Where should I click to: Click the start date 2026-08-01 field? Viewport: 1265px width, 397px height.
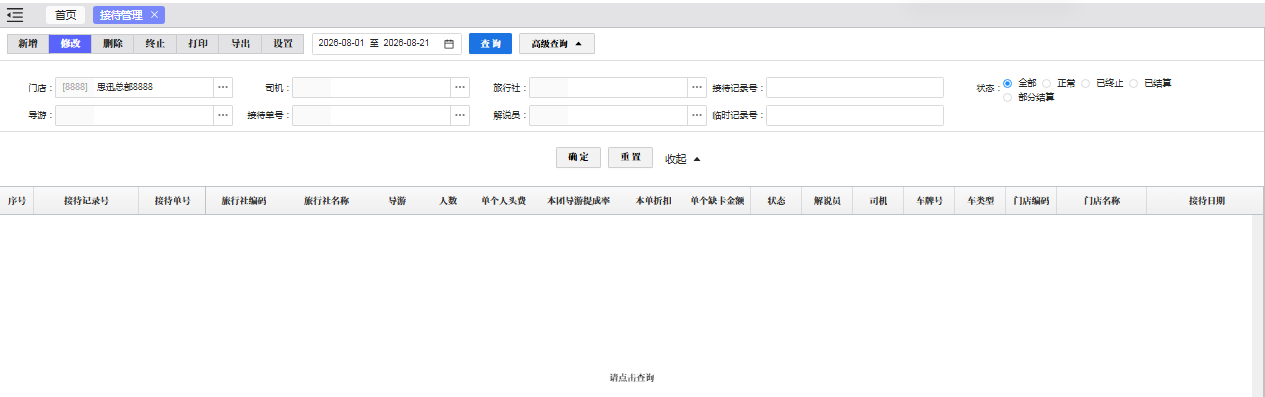click(341, 44)
